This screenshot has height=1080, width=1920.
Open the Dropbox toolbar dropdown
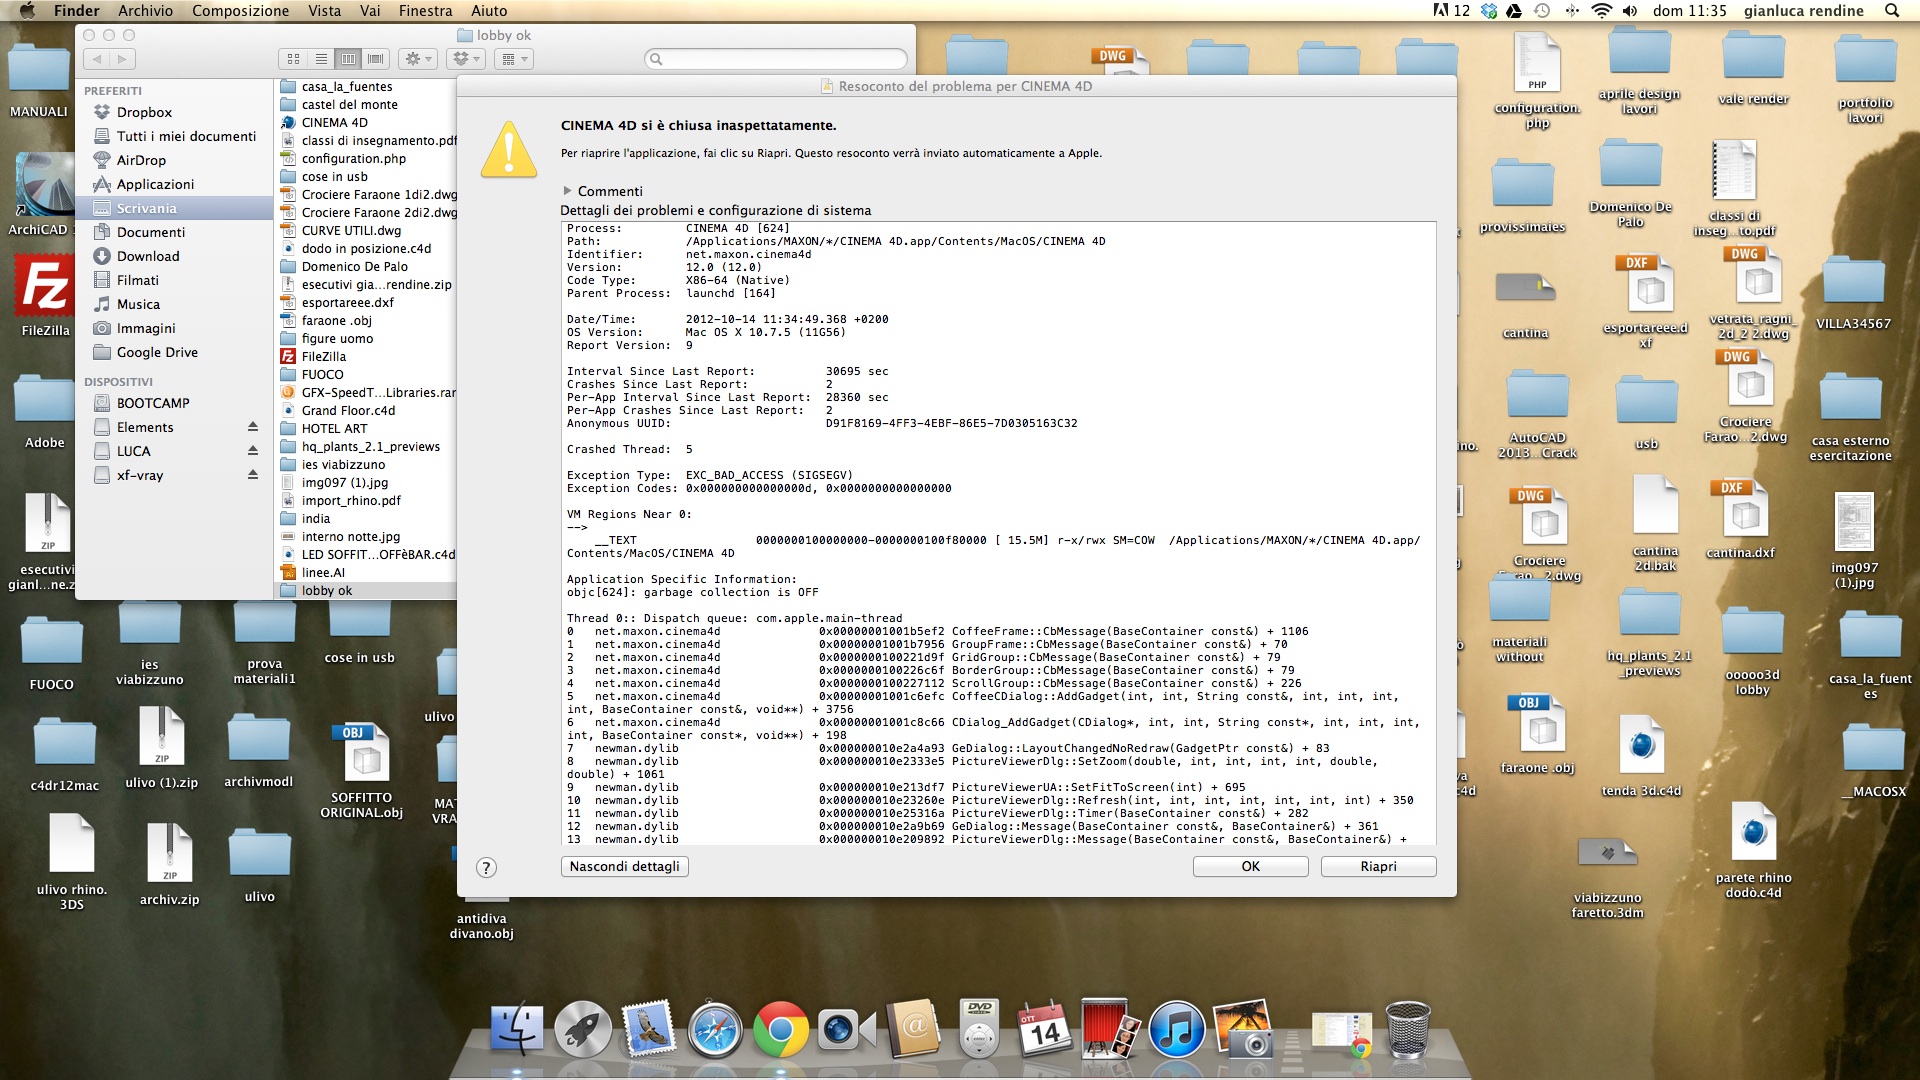[466, 59]
